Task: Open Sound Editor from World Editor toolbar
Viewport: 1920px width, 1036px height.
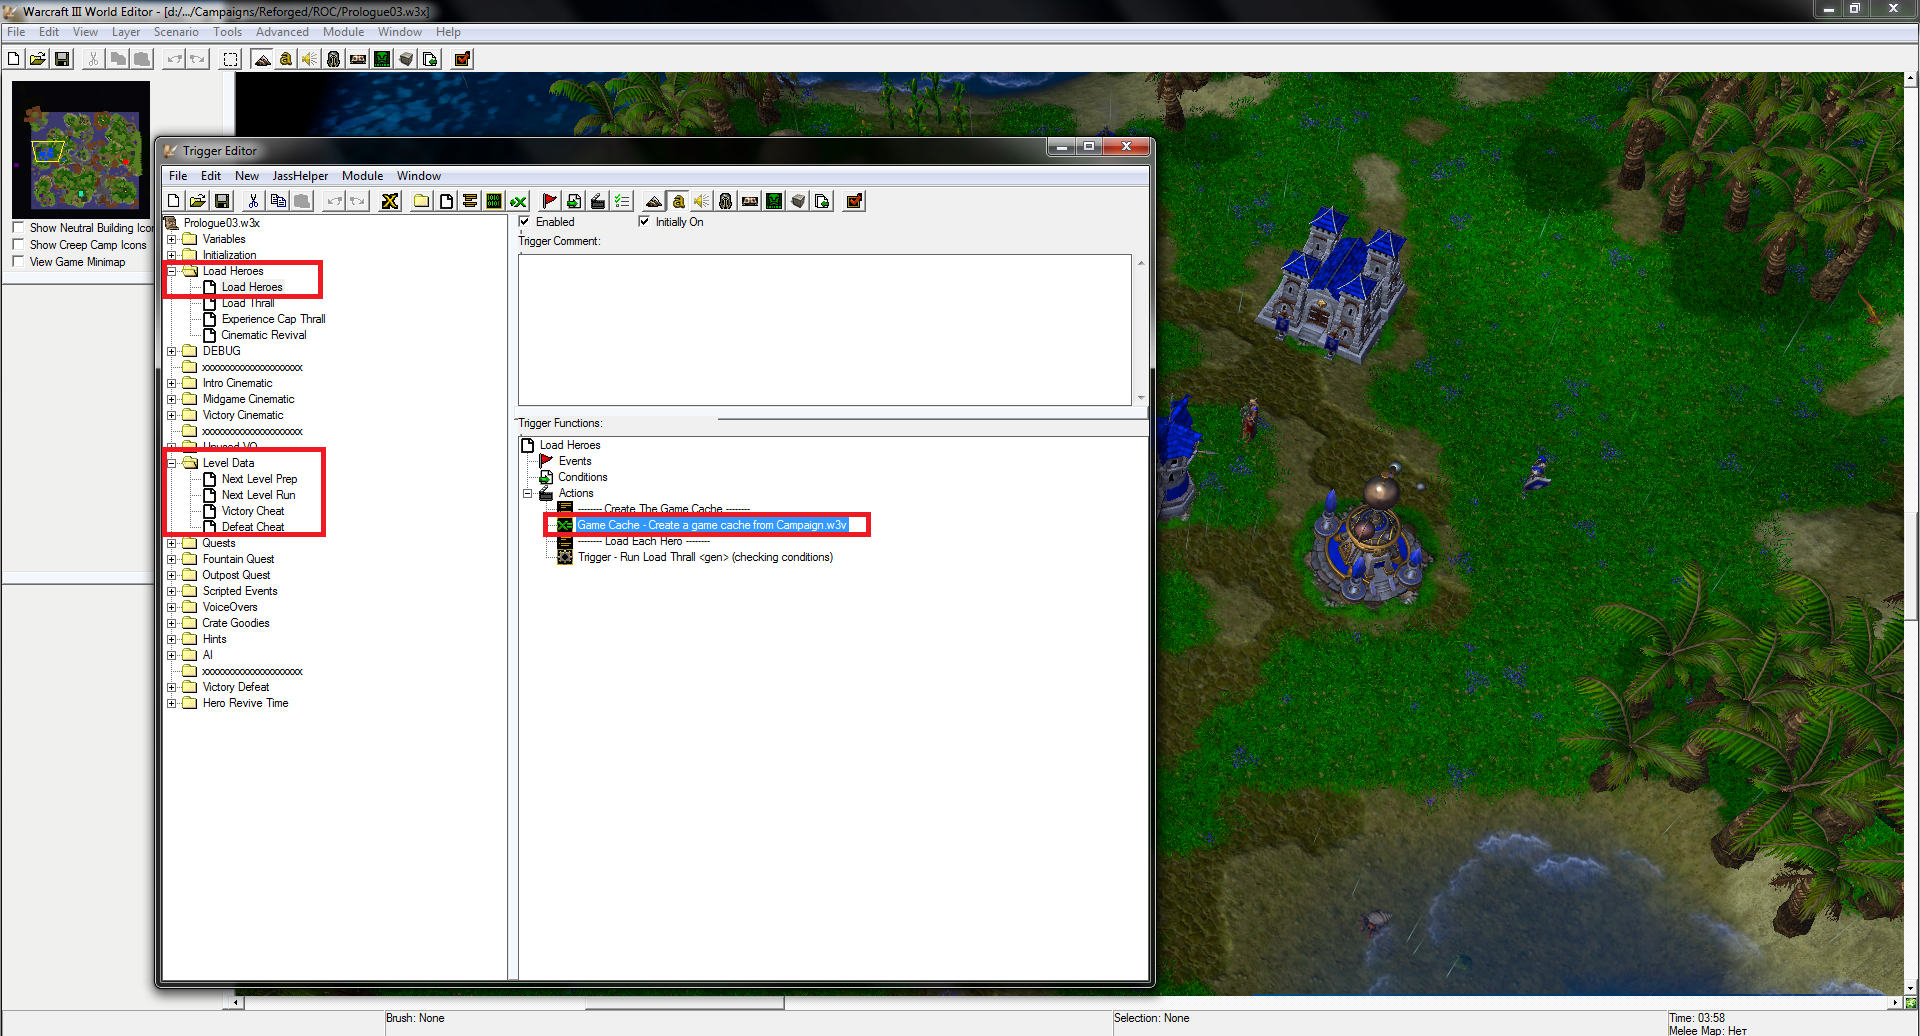Action: [x=310, y=59]
